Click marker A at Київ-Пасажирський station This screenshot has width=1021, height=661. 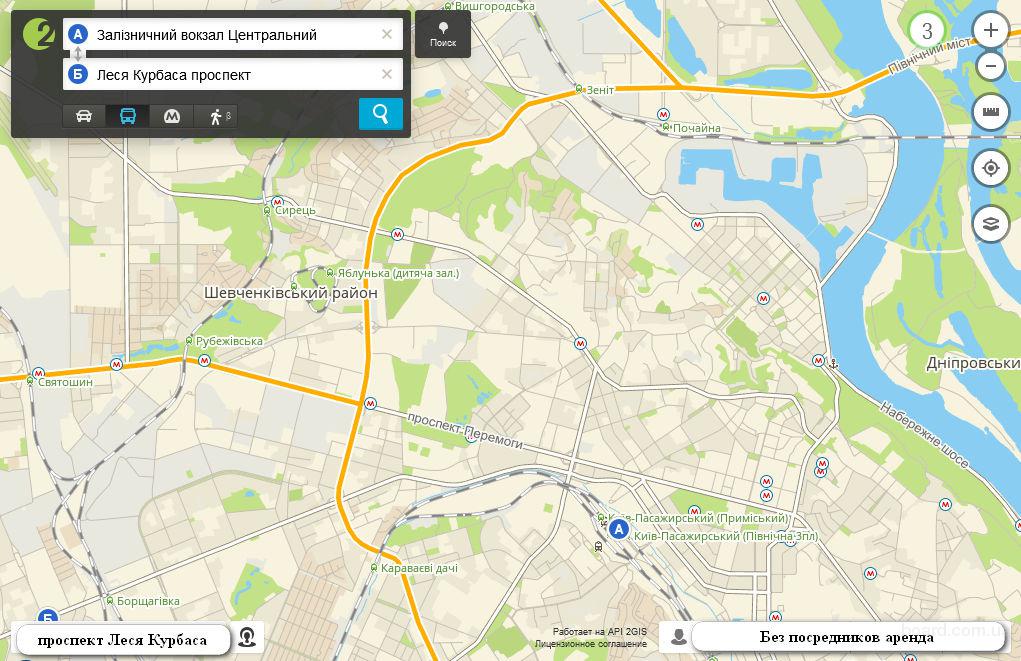tap(619, 530)
